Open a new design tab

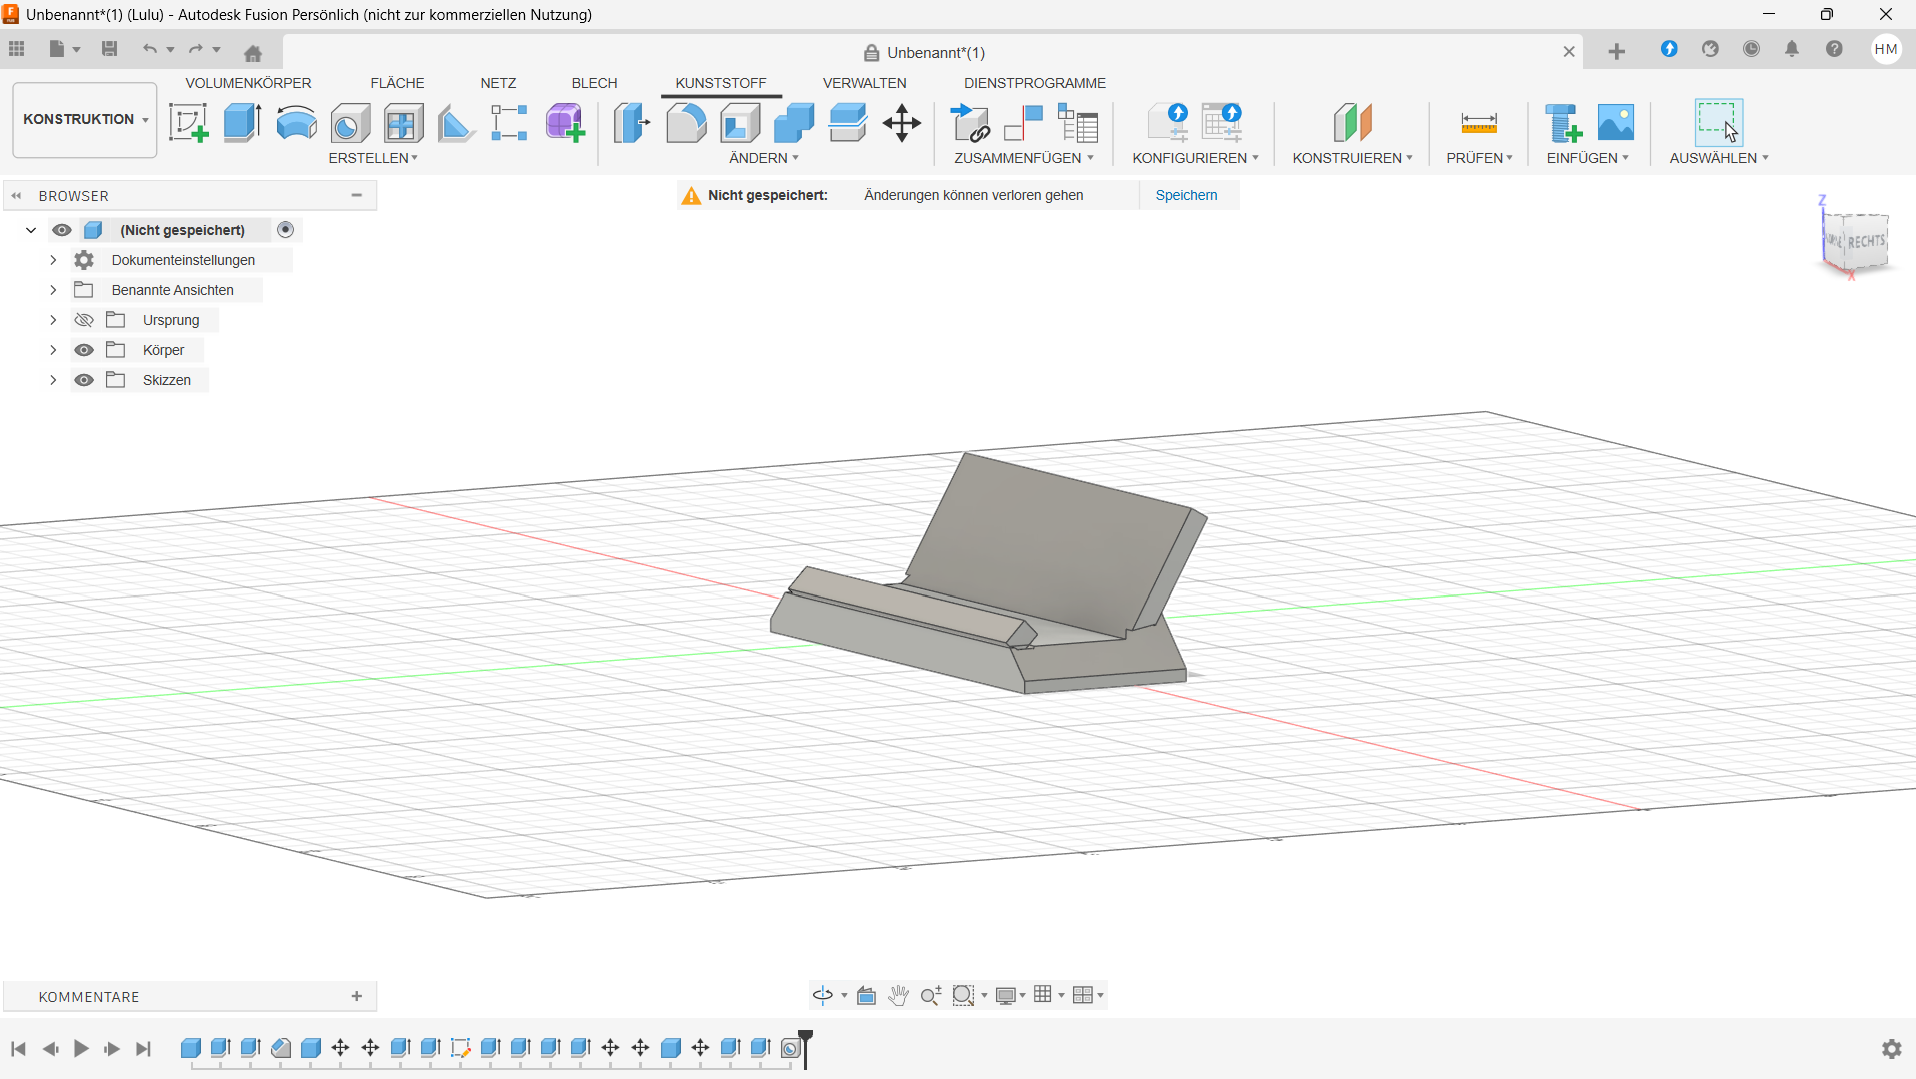(1616, 52)
